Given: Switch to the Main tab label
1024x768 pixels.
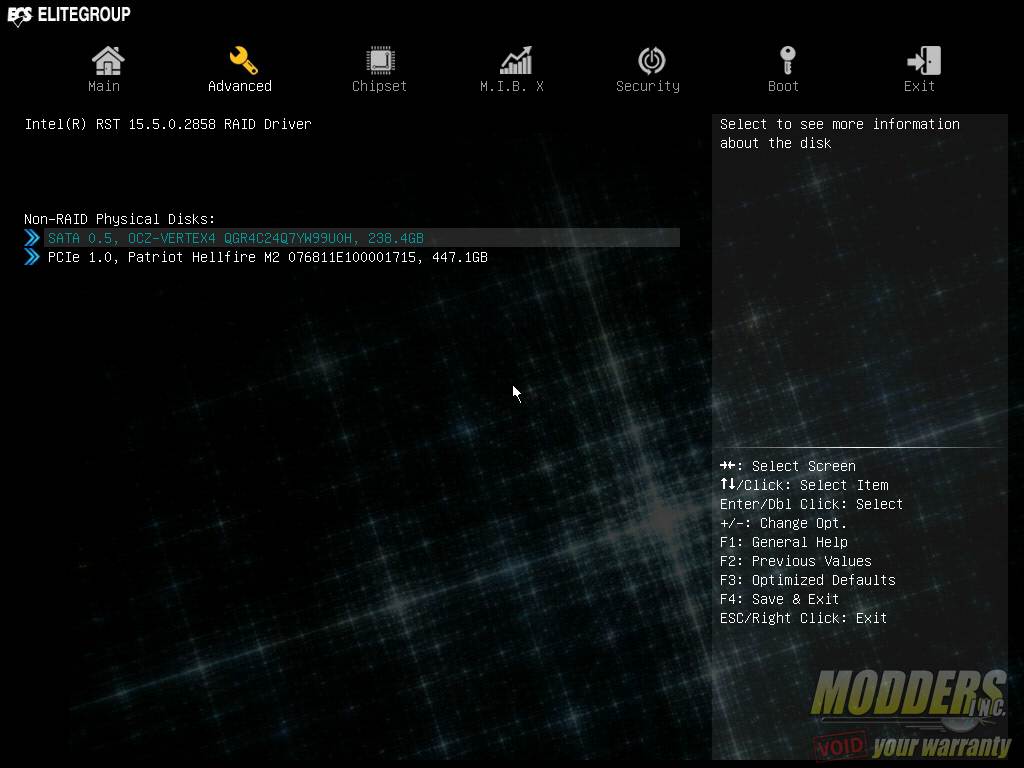Looking at the screenshot, I should (104, 86).
